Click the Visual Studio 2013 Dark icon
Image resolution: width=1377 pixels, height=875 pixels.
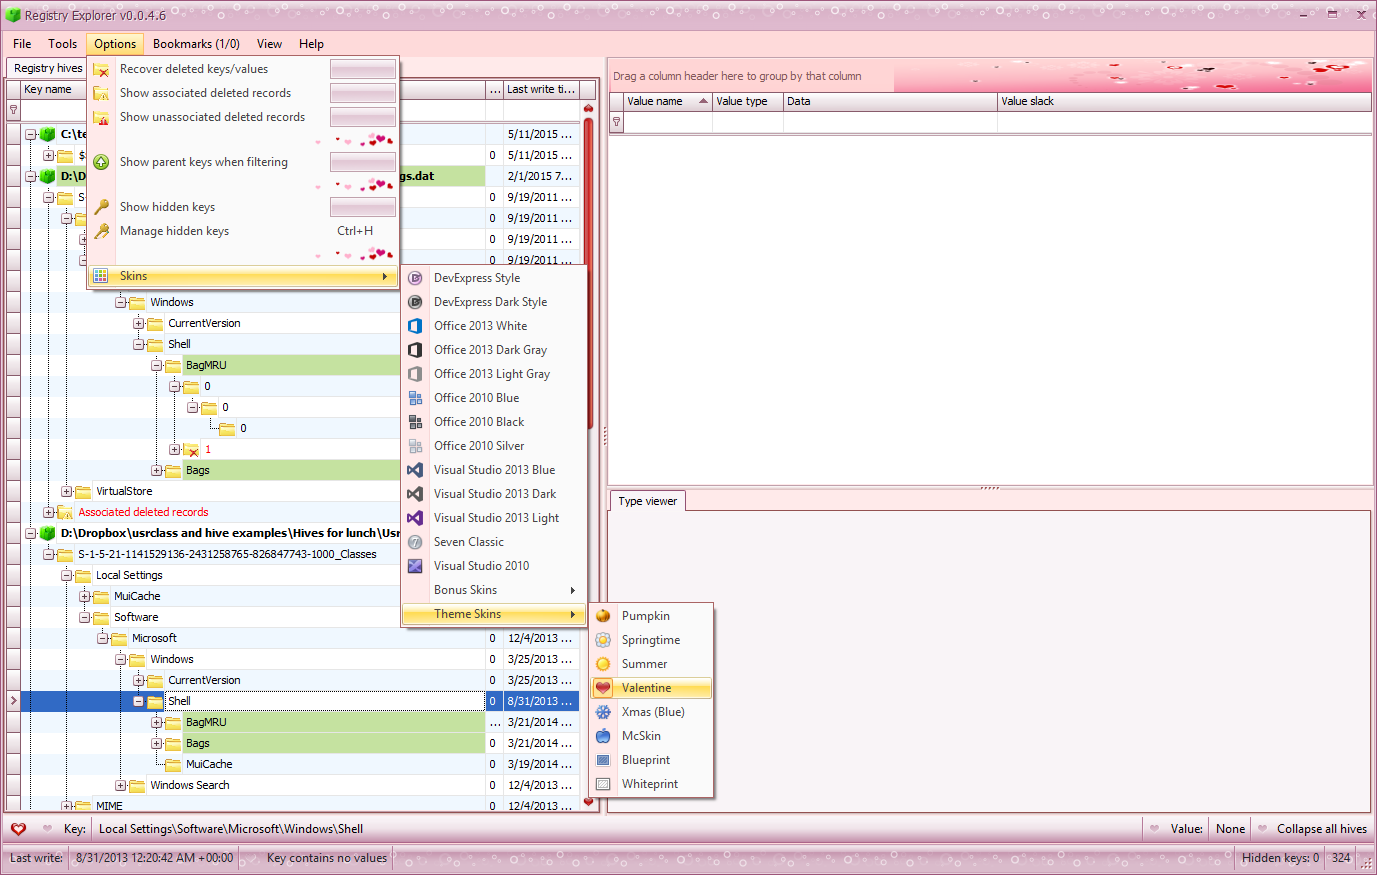tap(415, 494)
